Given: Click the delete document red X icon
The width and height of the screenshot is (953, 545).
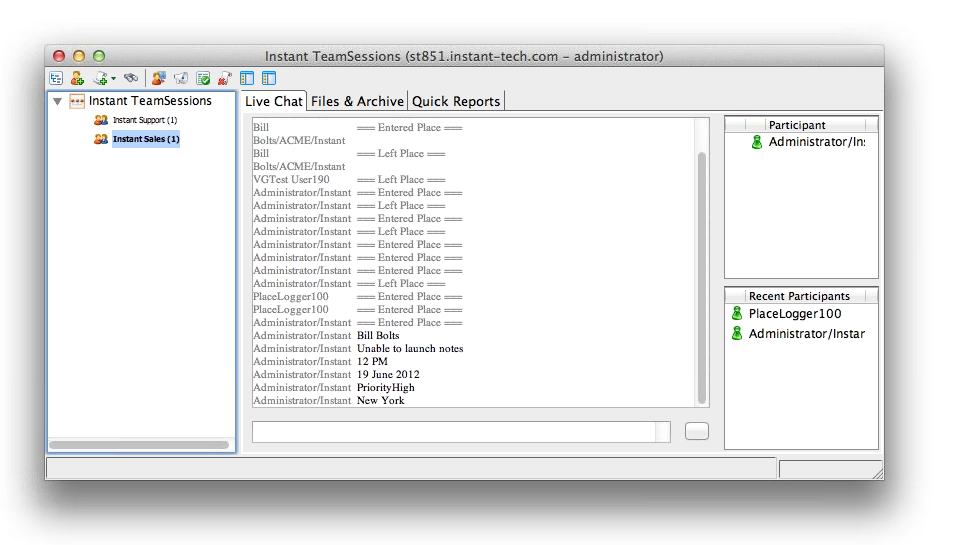Looking at the screenshot, I should (x=225, y=78).
